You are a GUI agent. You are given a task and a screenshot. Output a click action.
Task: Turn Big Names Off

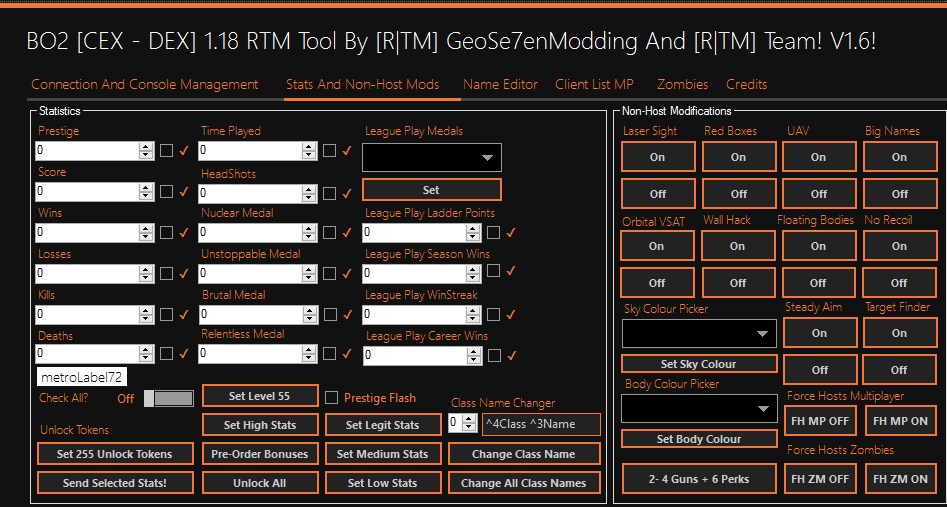900,194
